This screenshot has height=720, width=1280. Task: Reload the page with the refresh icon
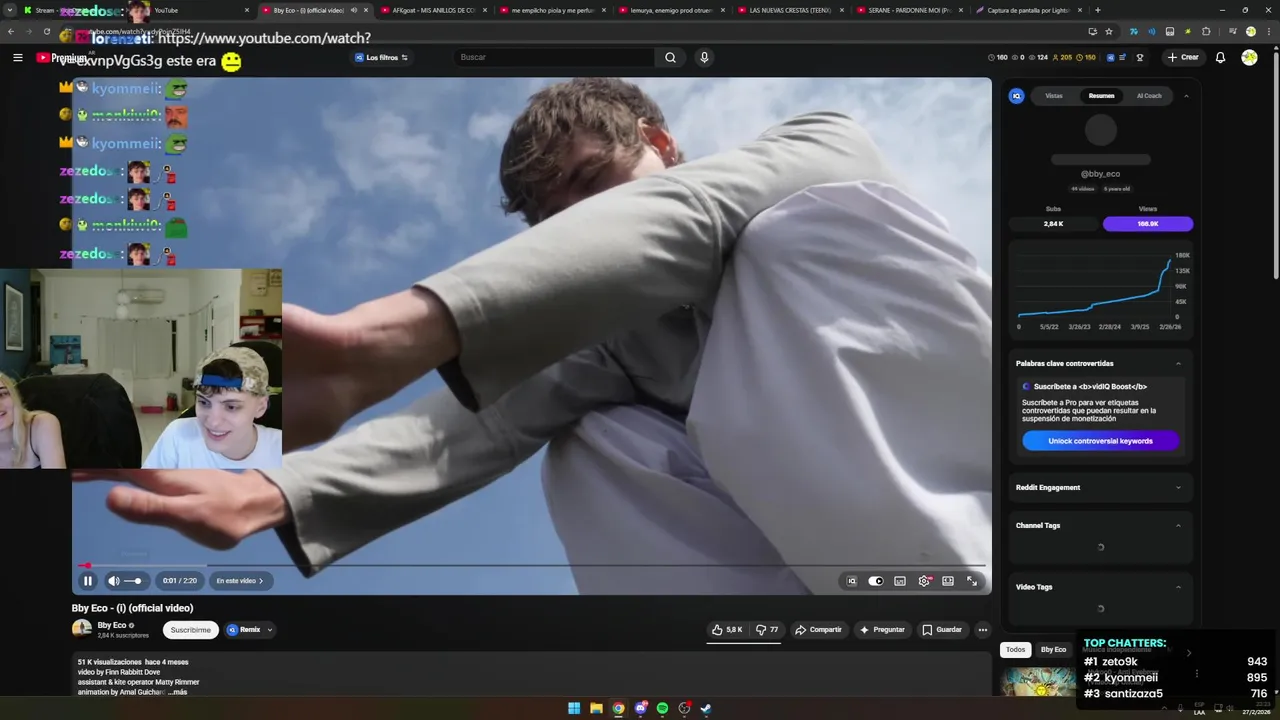pos(46,32)
